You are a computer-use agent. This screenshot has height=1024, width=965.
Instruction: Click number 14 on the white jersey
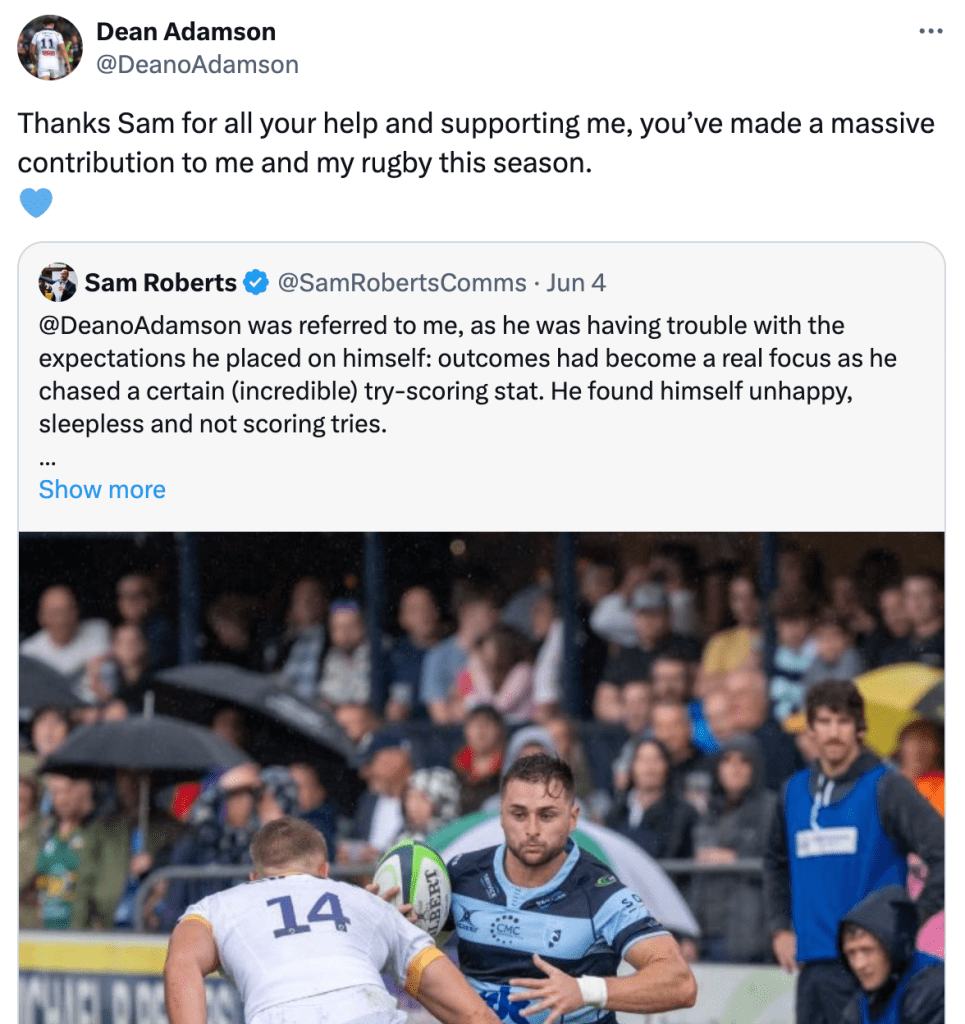click(x=308, y=914)
